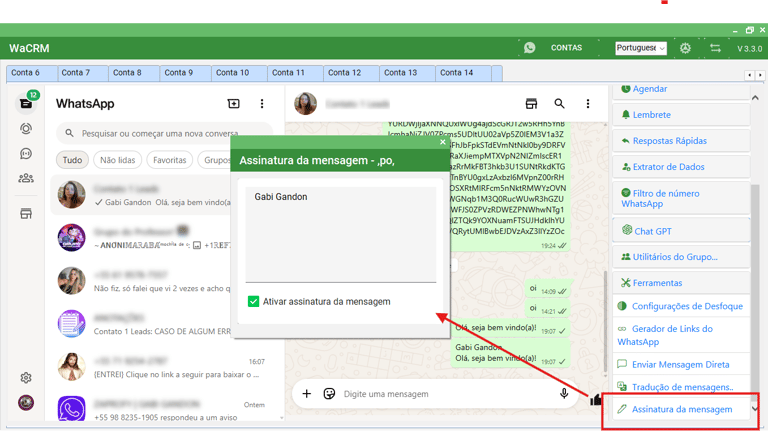Open the storefront icon in left sidebar
Image resolution: width=768 pixels, height=431 pixels.
(26, 214)
